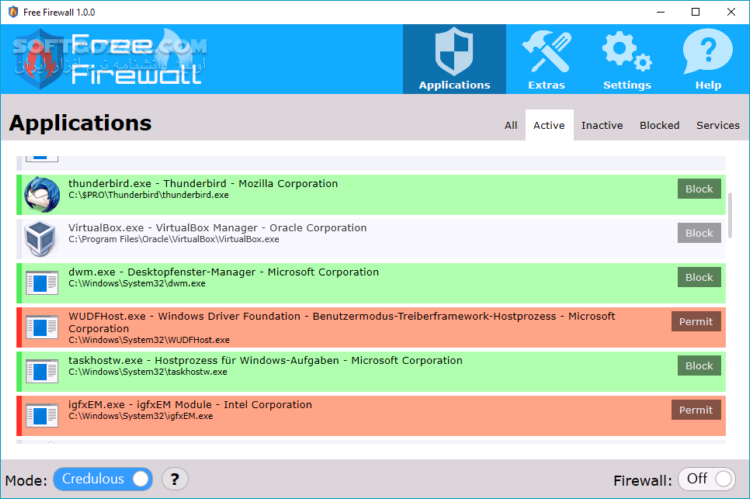
Task: Click the igfxEM.exe window icon
Action: tap(42, 416)
